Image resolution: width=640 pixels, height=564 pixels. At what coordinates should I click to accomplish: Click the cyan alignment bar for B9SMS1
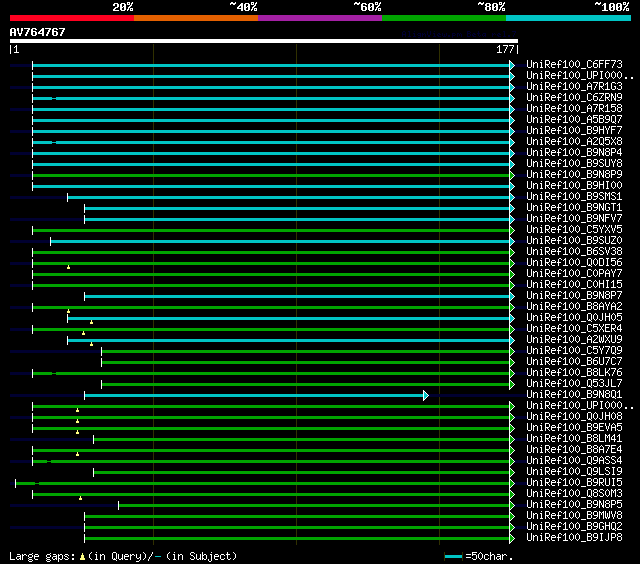pos(289,198)
